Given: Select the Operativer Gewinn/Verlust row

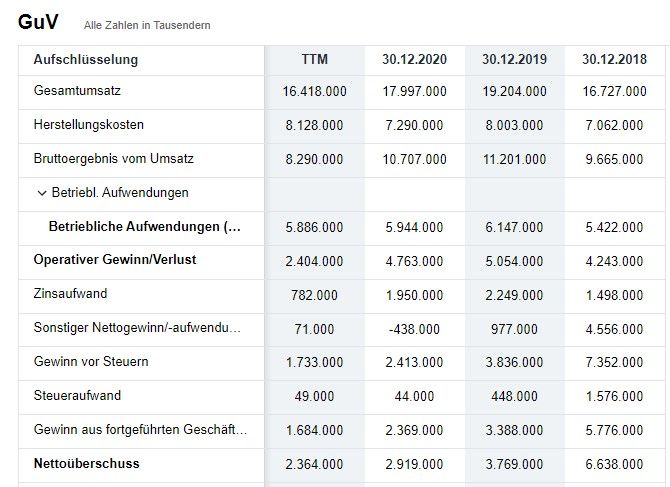Looking at the screenshot, I should pos(115,260).
